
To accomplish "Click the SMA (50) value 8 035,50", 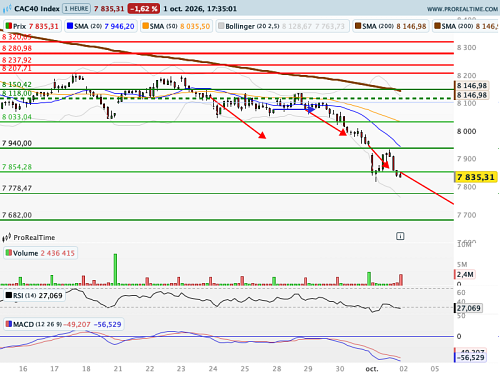I will point(195,26).
